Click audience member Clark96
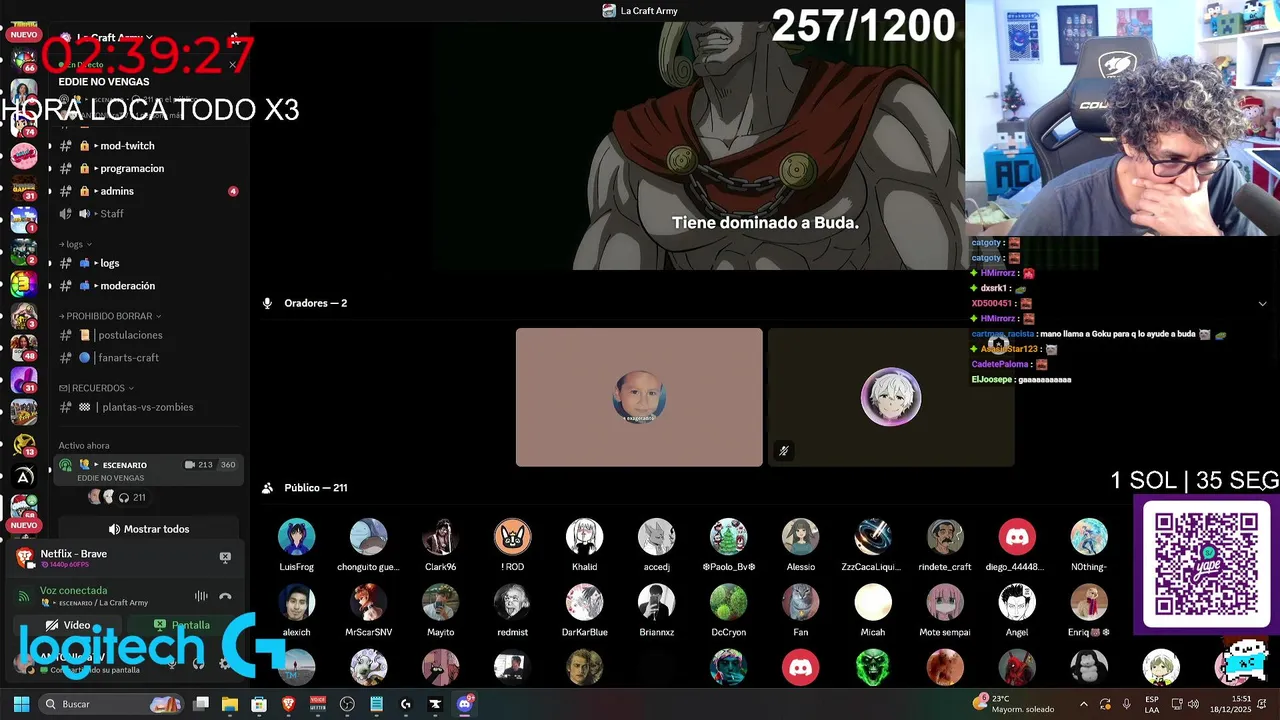The height and width of the screenshot is (720, 1280). (440, 545)
